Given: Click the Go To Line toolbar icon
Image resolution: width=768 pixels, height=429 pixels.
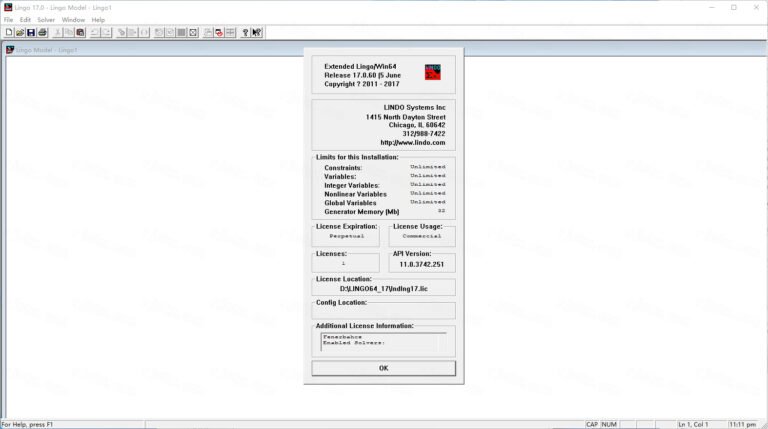Looking at the screenshot, I should [133, 32].
